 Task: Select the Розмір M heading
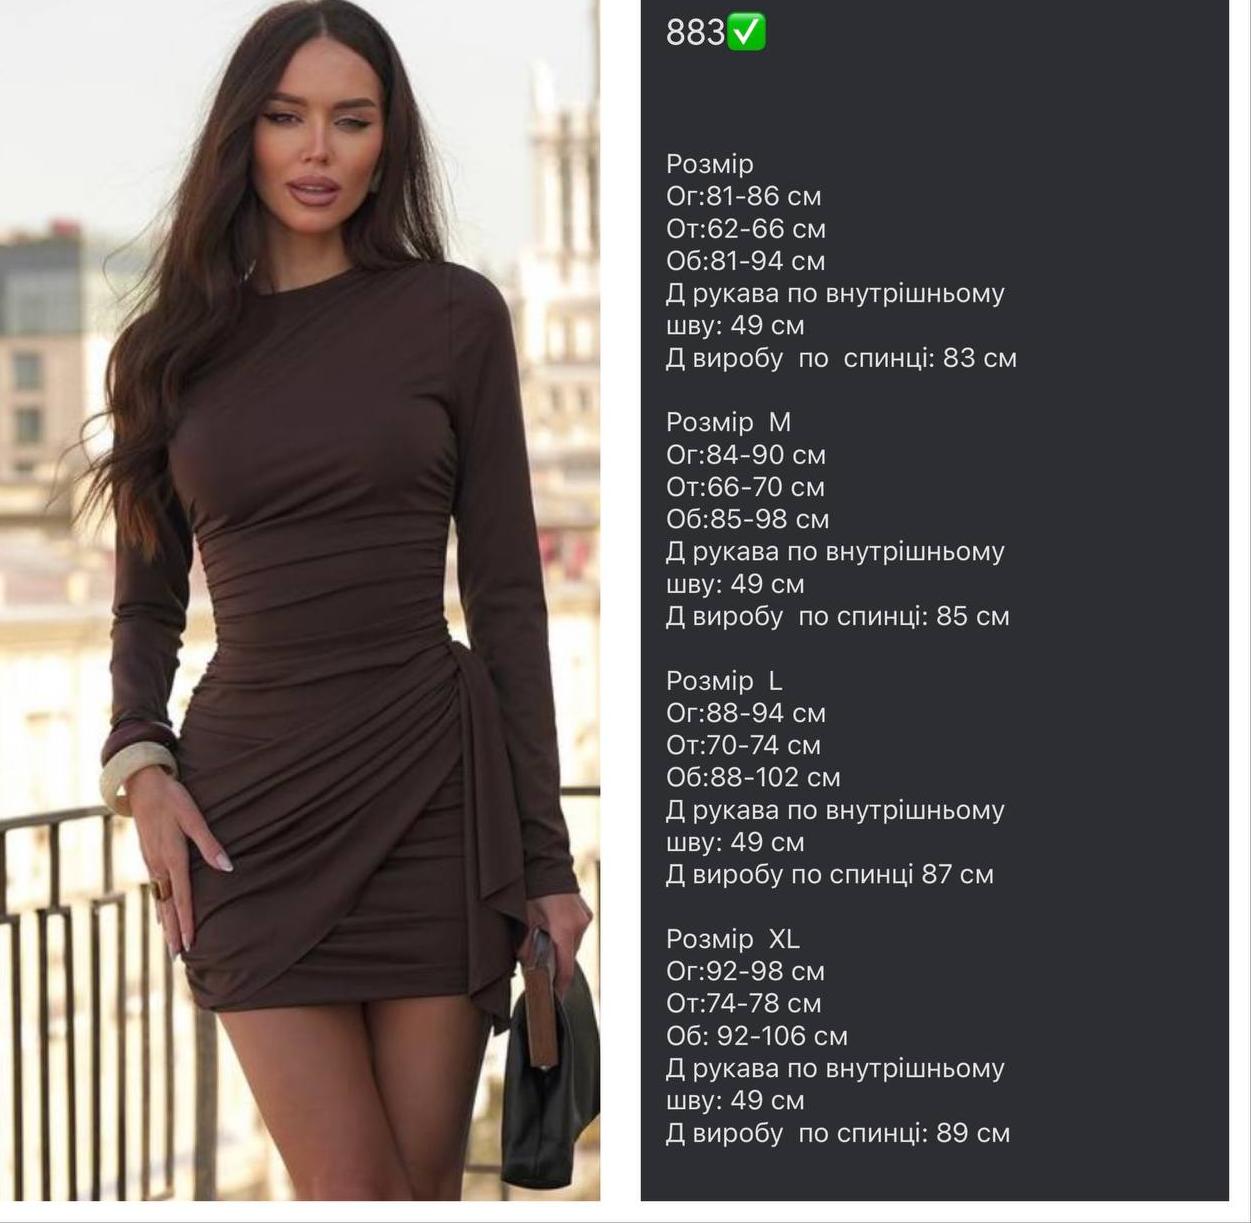tap(729, 422)
